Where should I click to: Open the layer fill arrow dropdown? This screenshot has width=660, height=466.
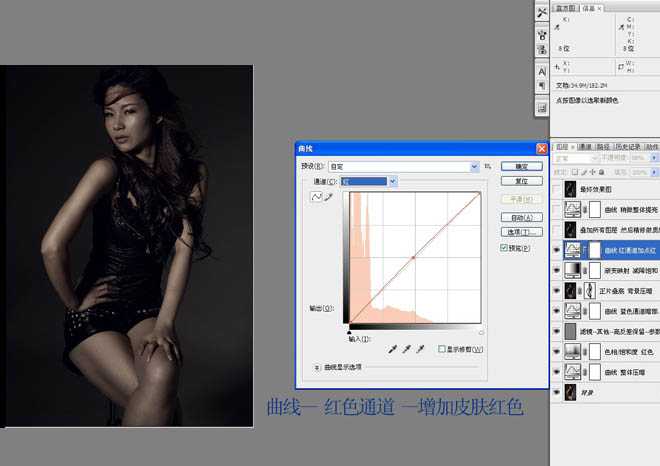pos(654,172)
